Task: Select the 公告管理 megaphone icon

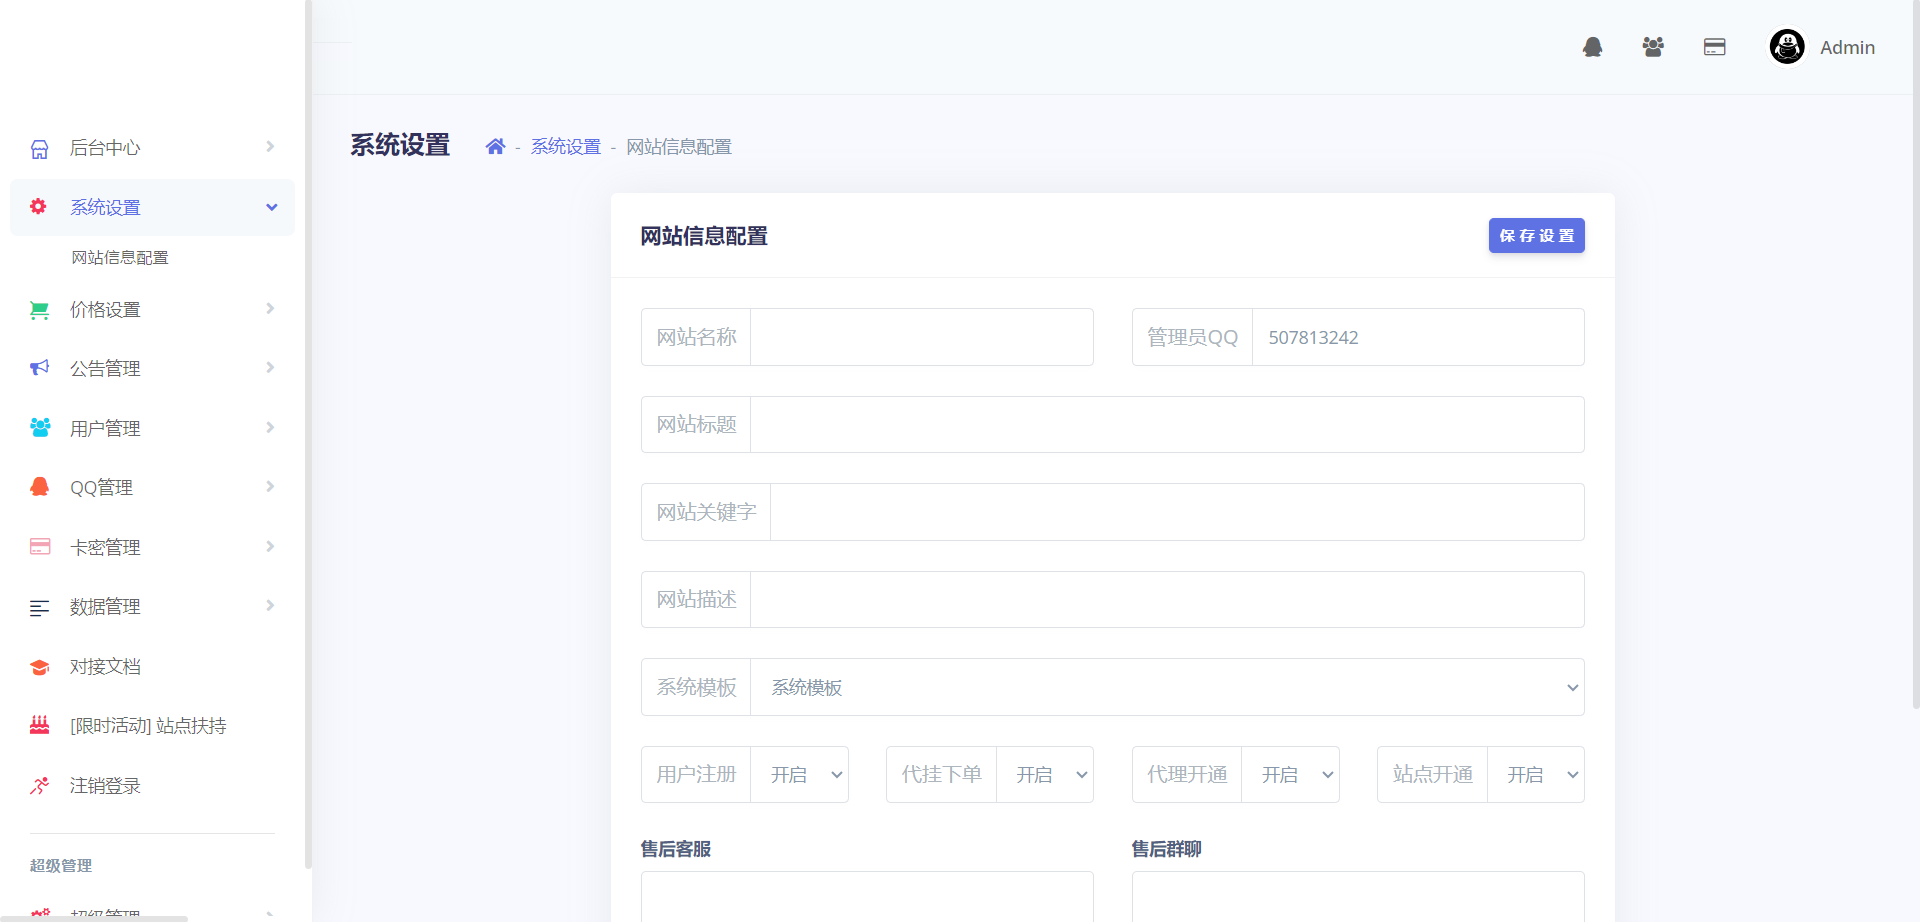Action: (40, 368)
